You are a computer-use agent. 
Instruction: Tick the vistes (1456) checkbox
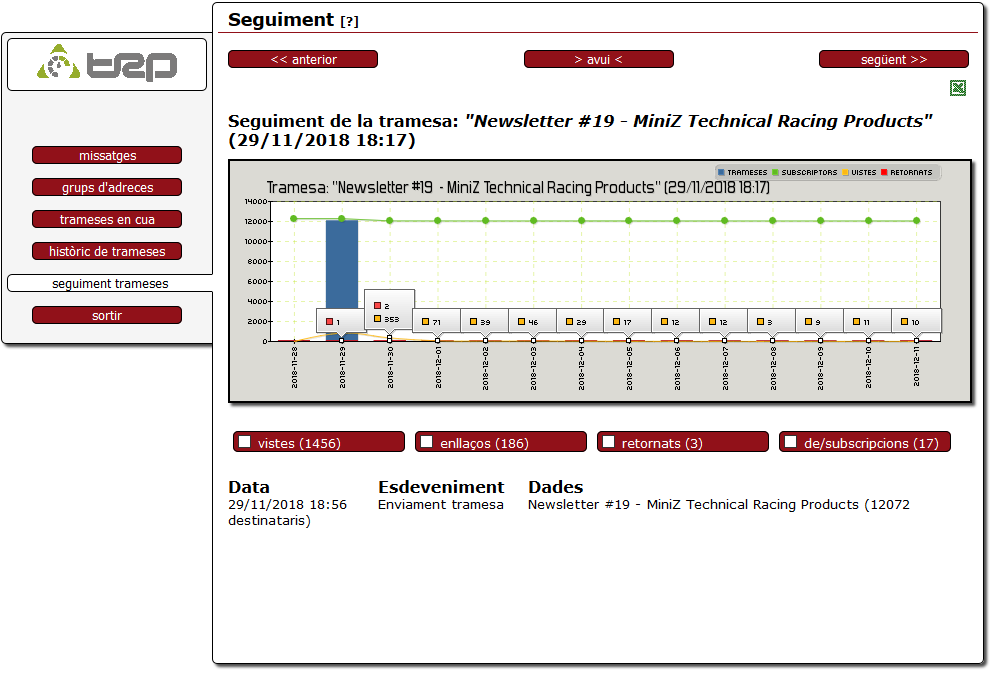(x=245, y=442)
